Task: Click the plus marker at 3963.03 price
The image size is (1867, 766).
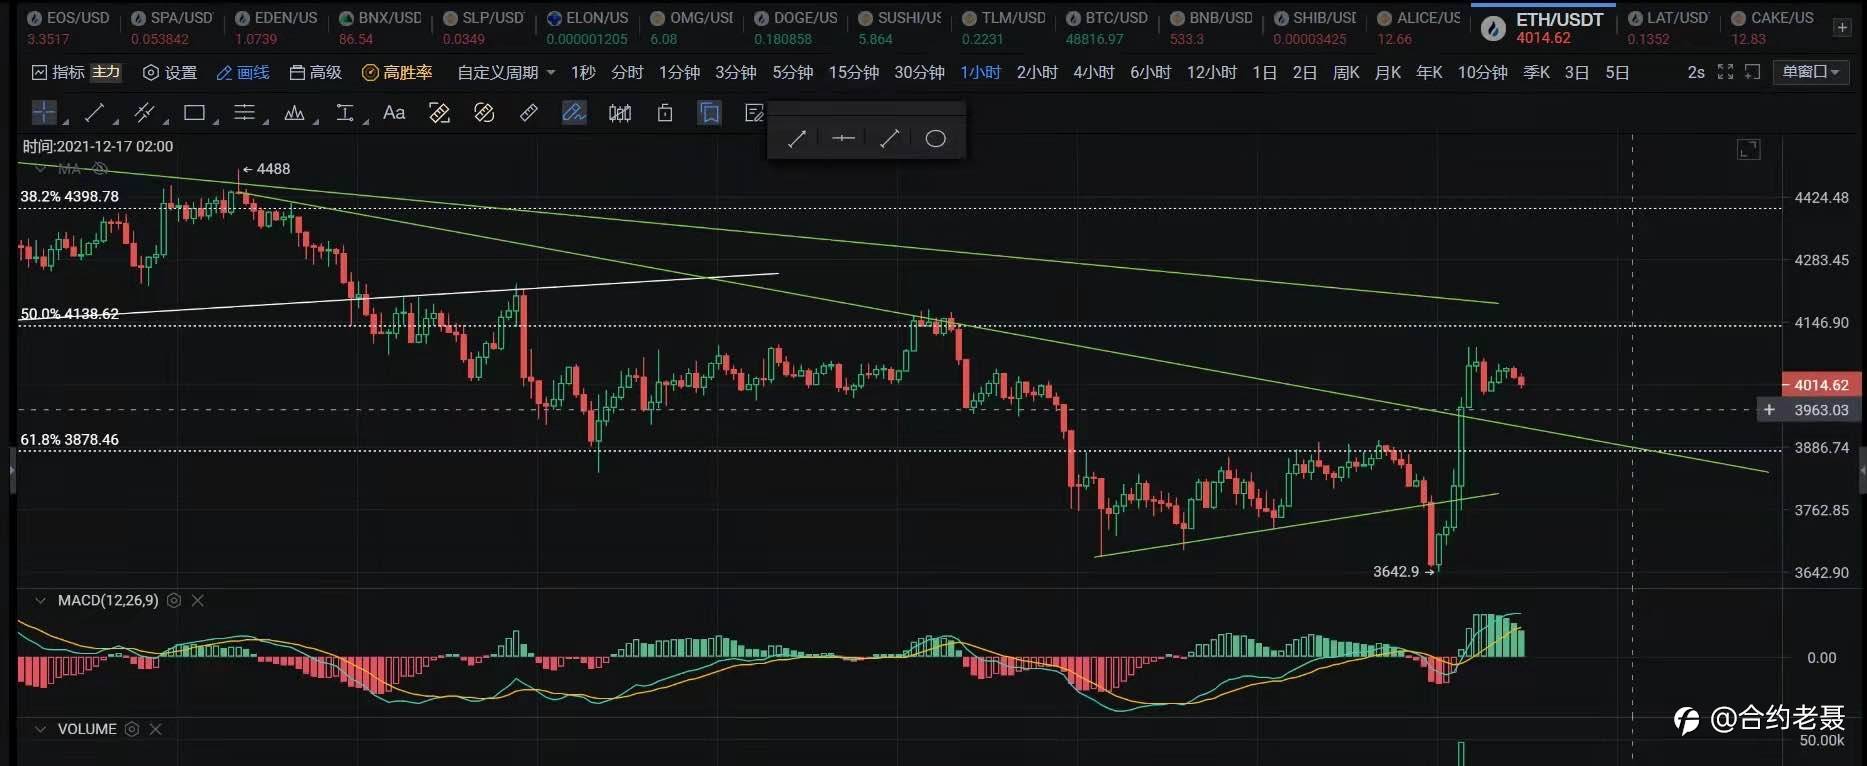Action: (1769, 410)
